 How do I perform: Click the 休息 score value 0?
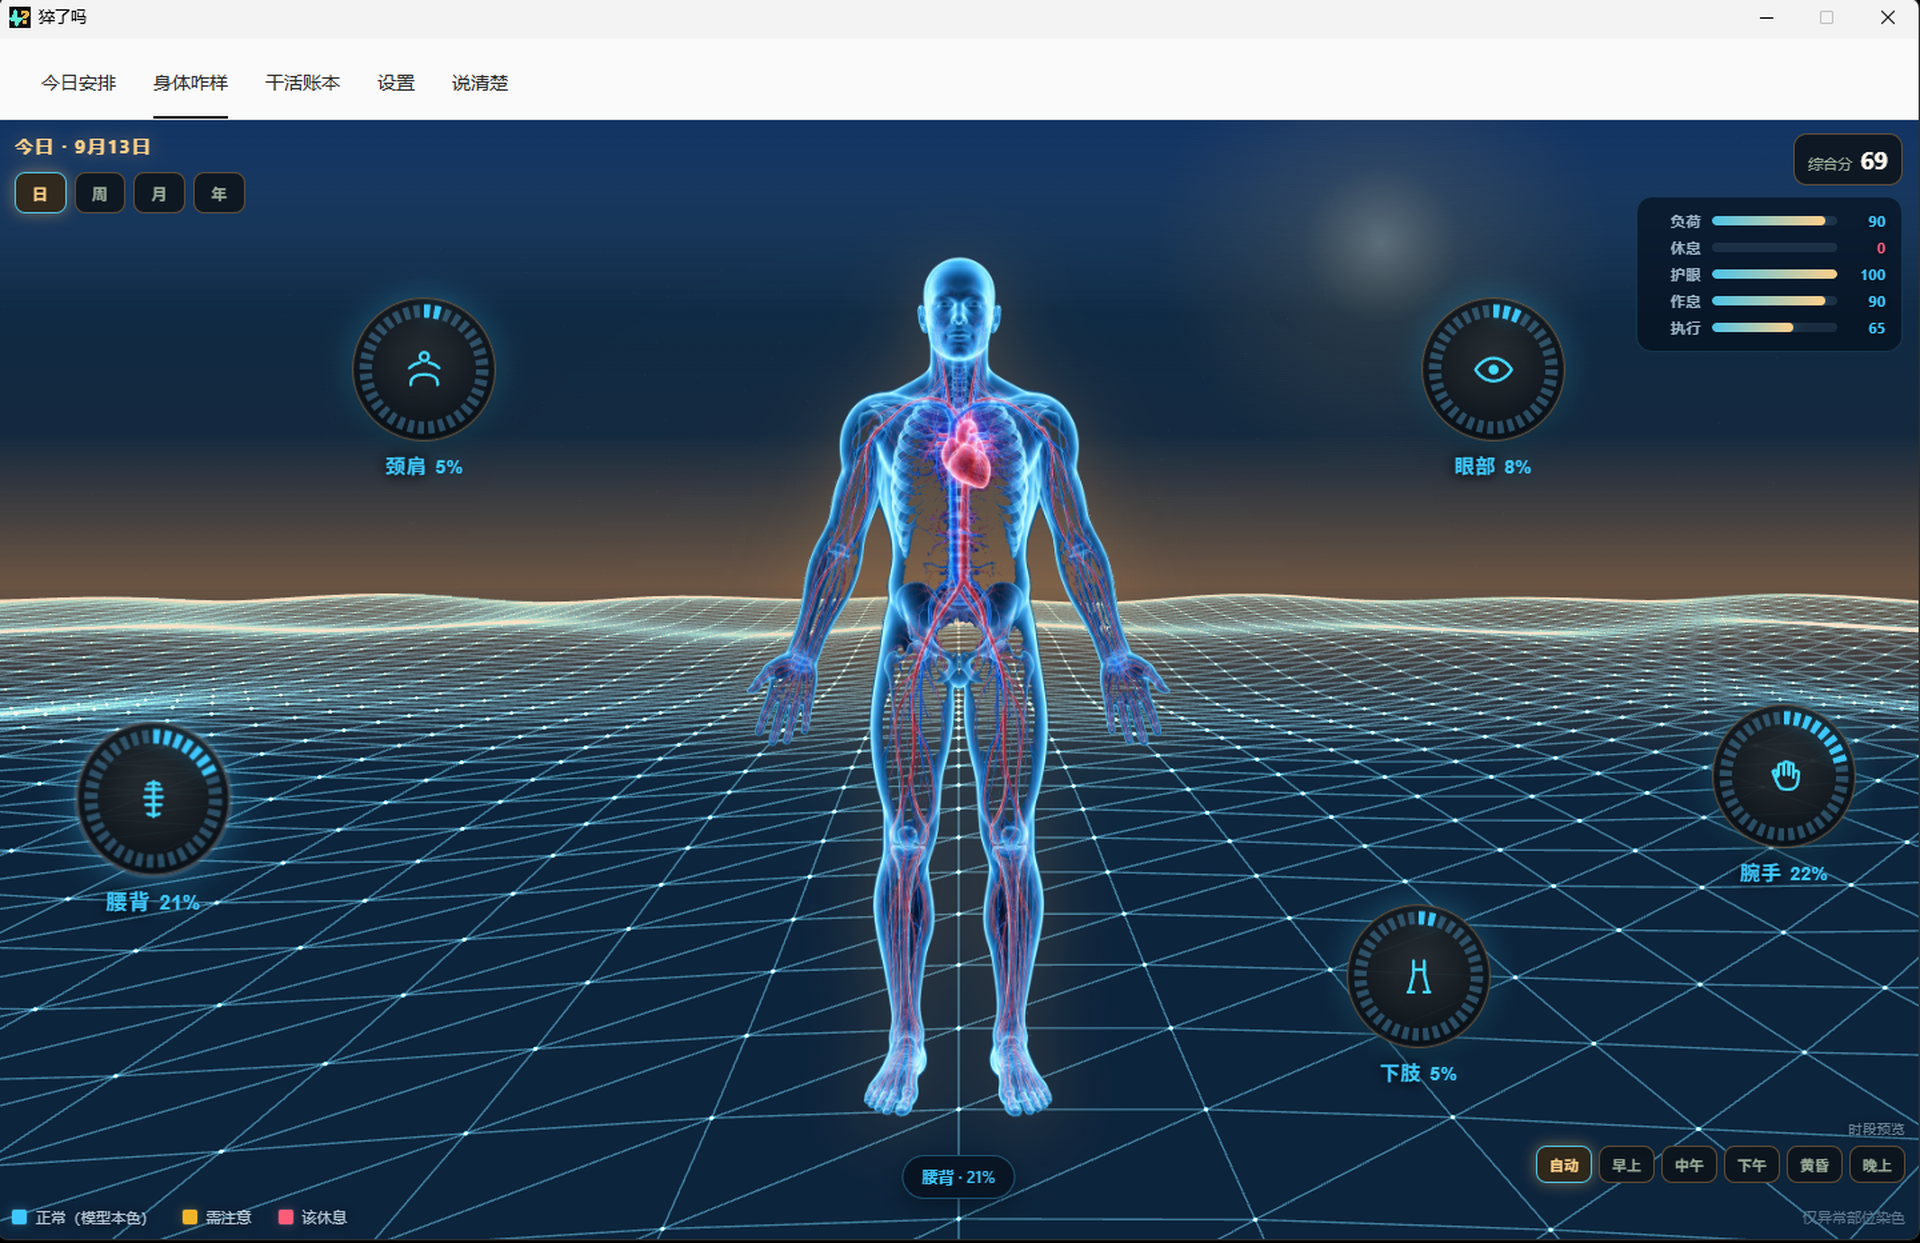(1881, 248)
